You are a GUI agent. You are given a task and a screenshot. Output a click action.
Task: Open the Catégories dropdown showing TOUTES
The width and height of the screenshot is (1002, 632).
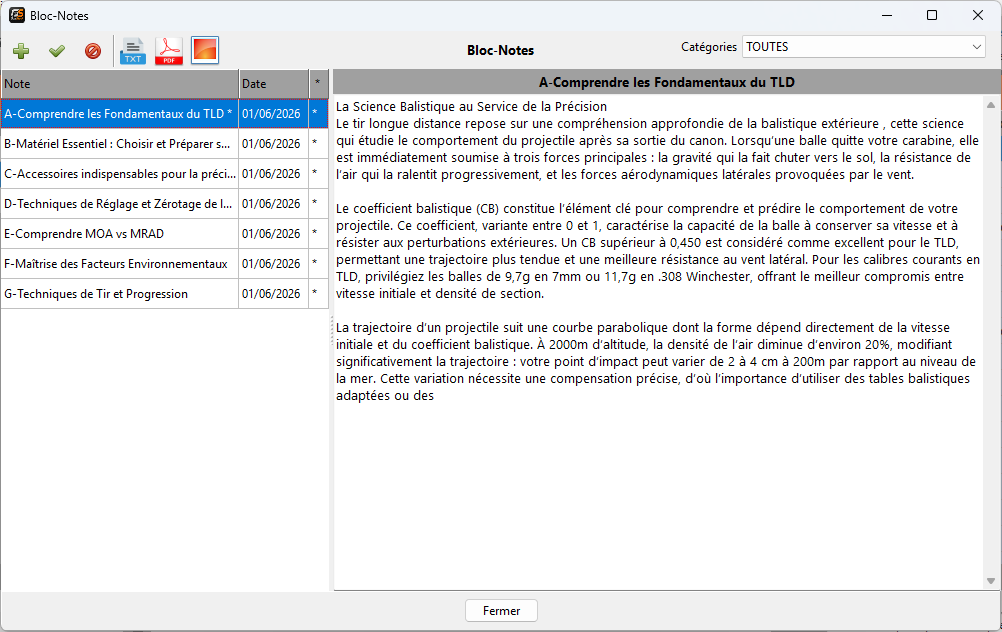click(x=863, y=47)
